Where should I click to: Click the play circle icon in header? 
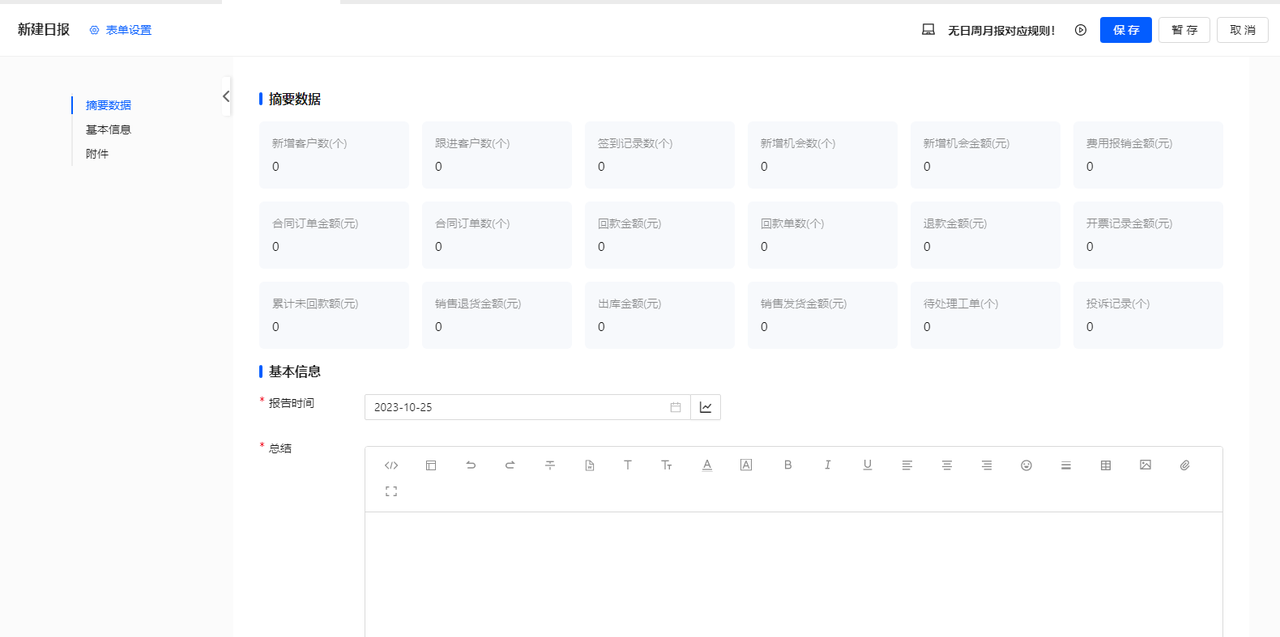1081,30
